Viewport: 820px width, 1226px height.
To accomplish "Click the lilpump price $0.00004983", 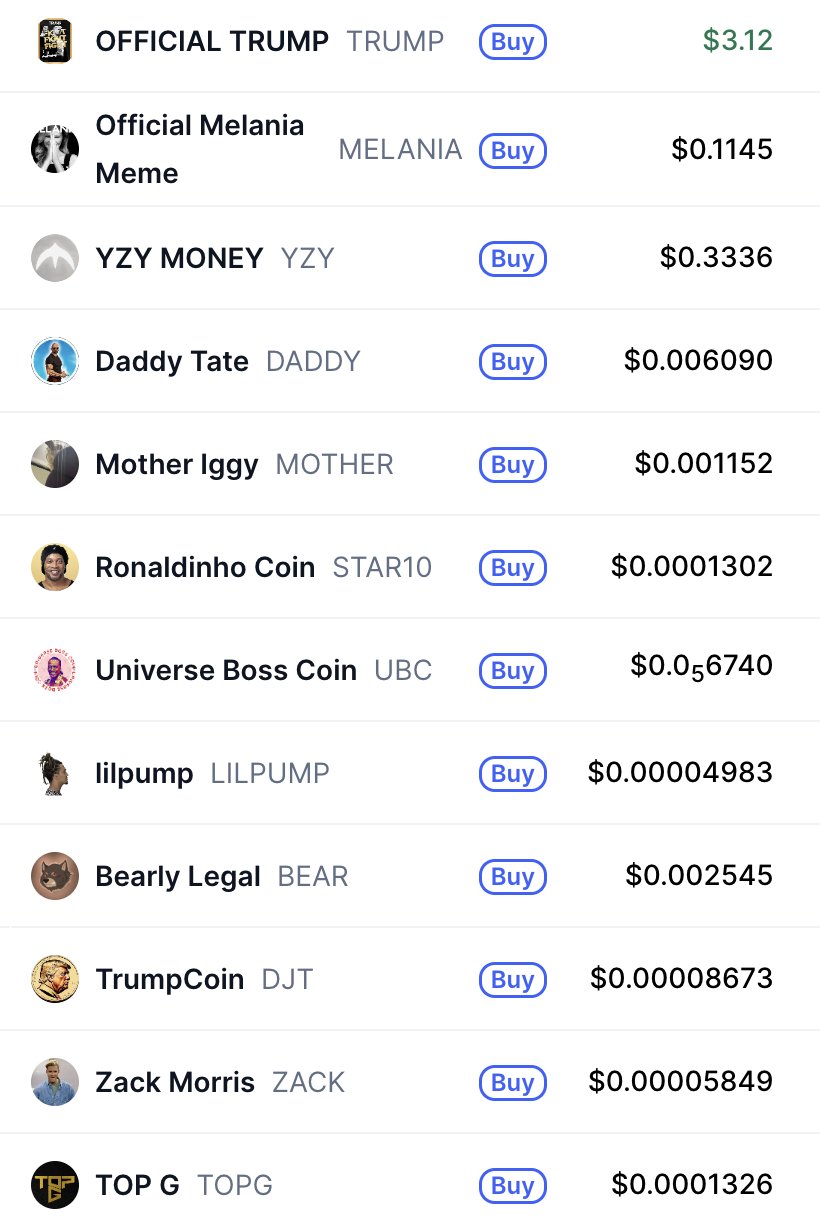I will [x=680, y=772].
